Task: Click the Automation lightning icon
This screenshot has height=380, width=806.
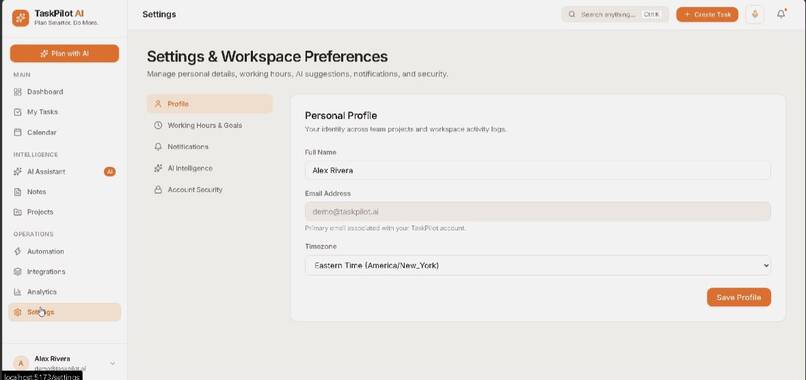Action: click(17, 251)
